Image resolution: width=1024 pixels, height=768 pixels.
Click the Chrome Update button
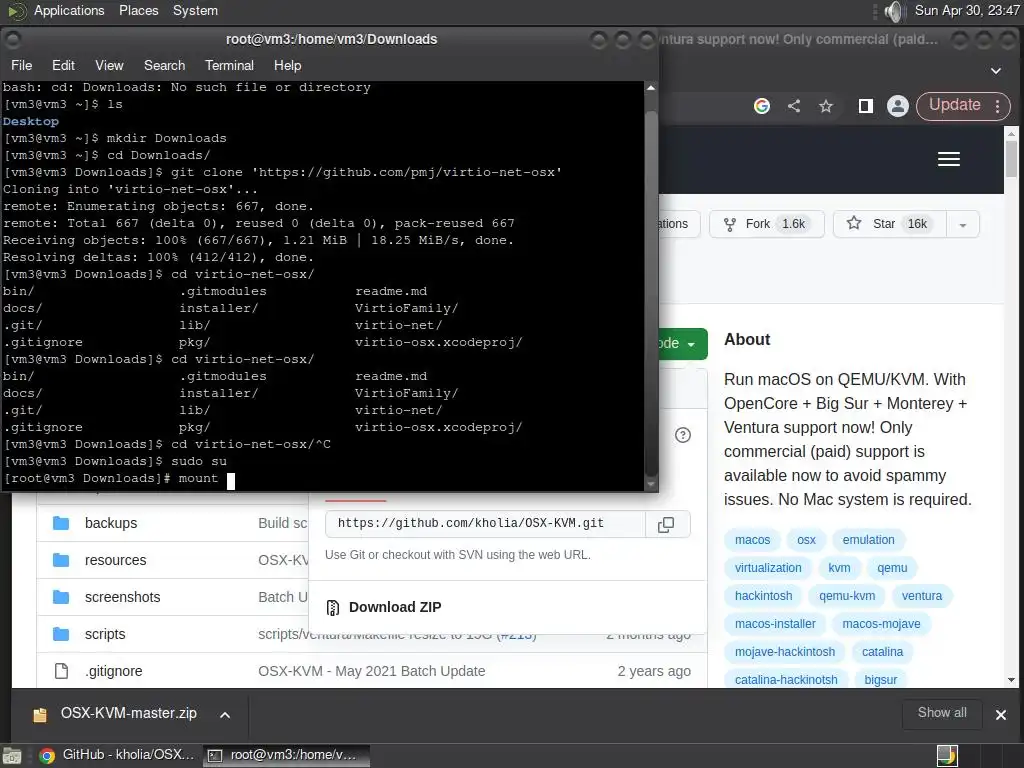click(955, 105)
